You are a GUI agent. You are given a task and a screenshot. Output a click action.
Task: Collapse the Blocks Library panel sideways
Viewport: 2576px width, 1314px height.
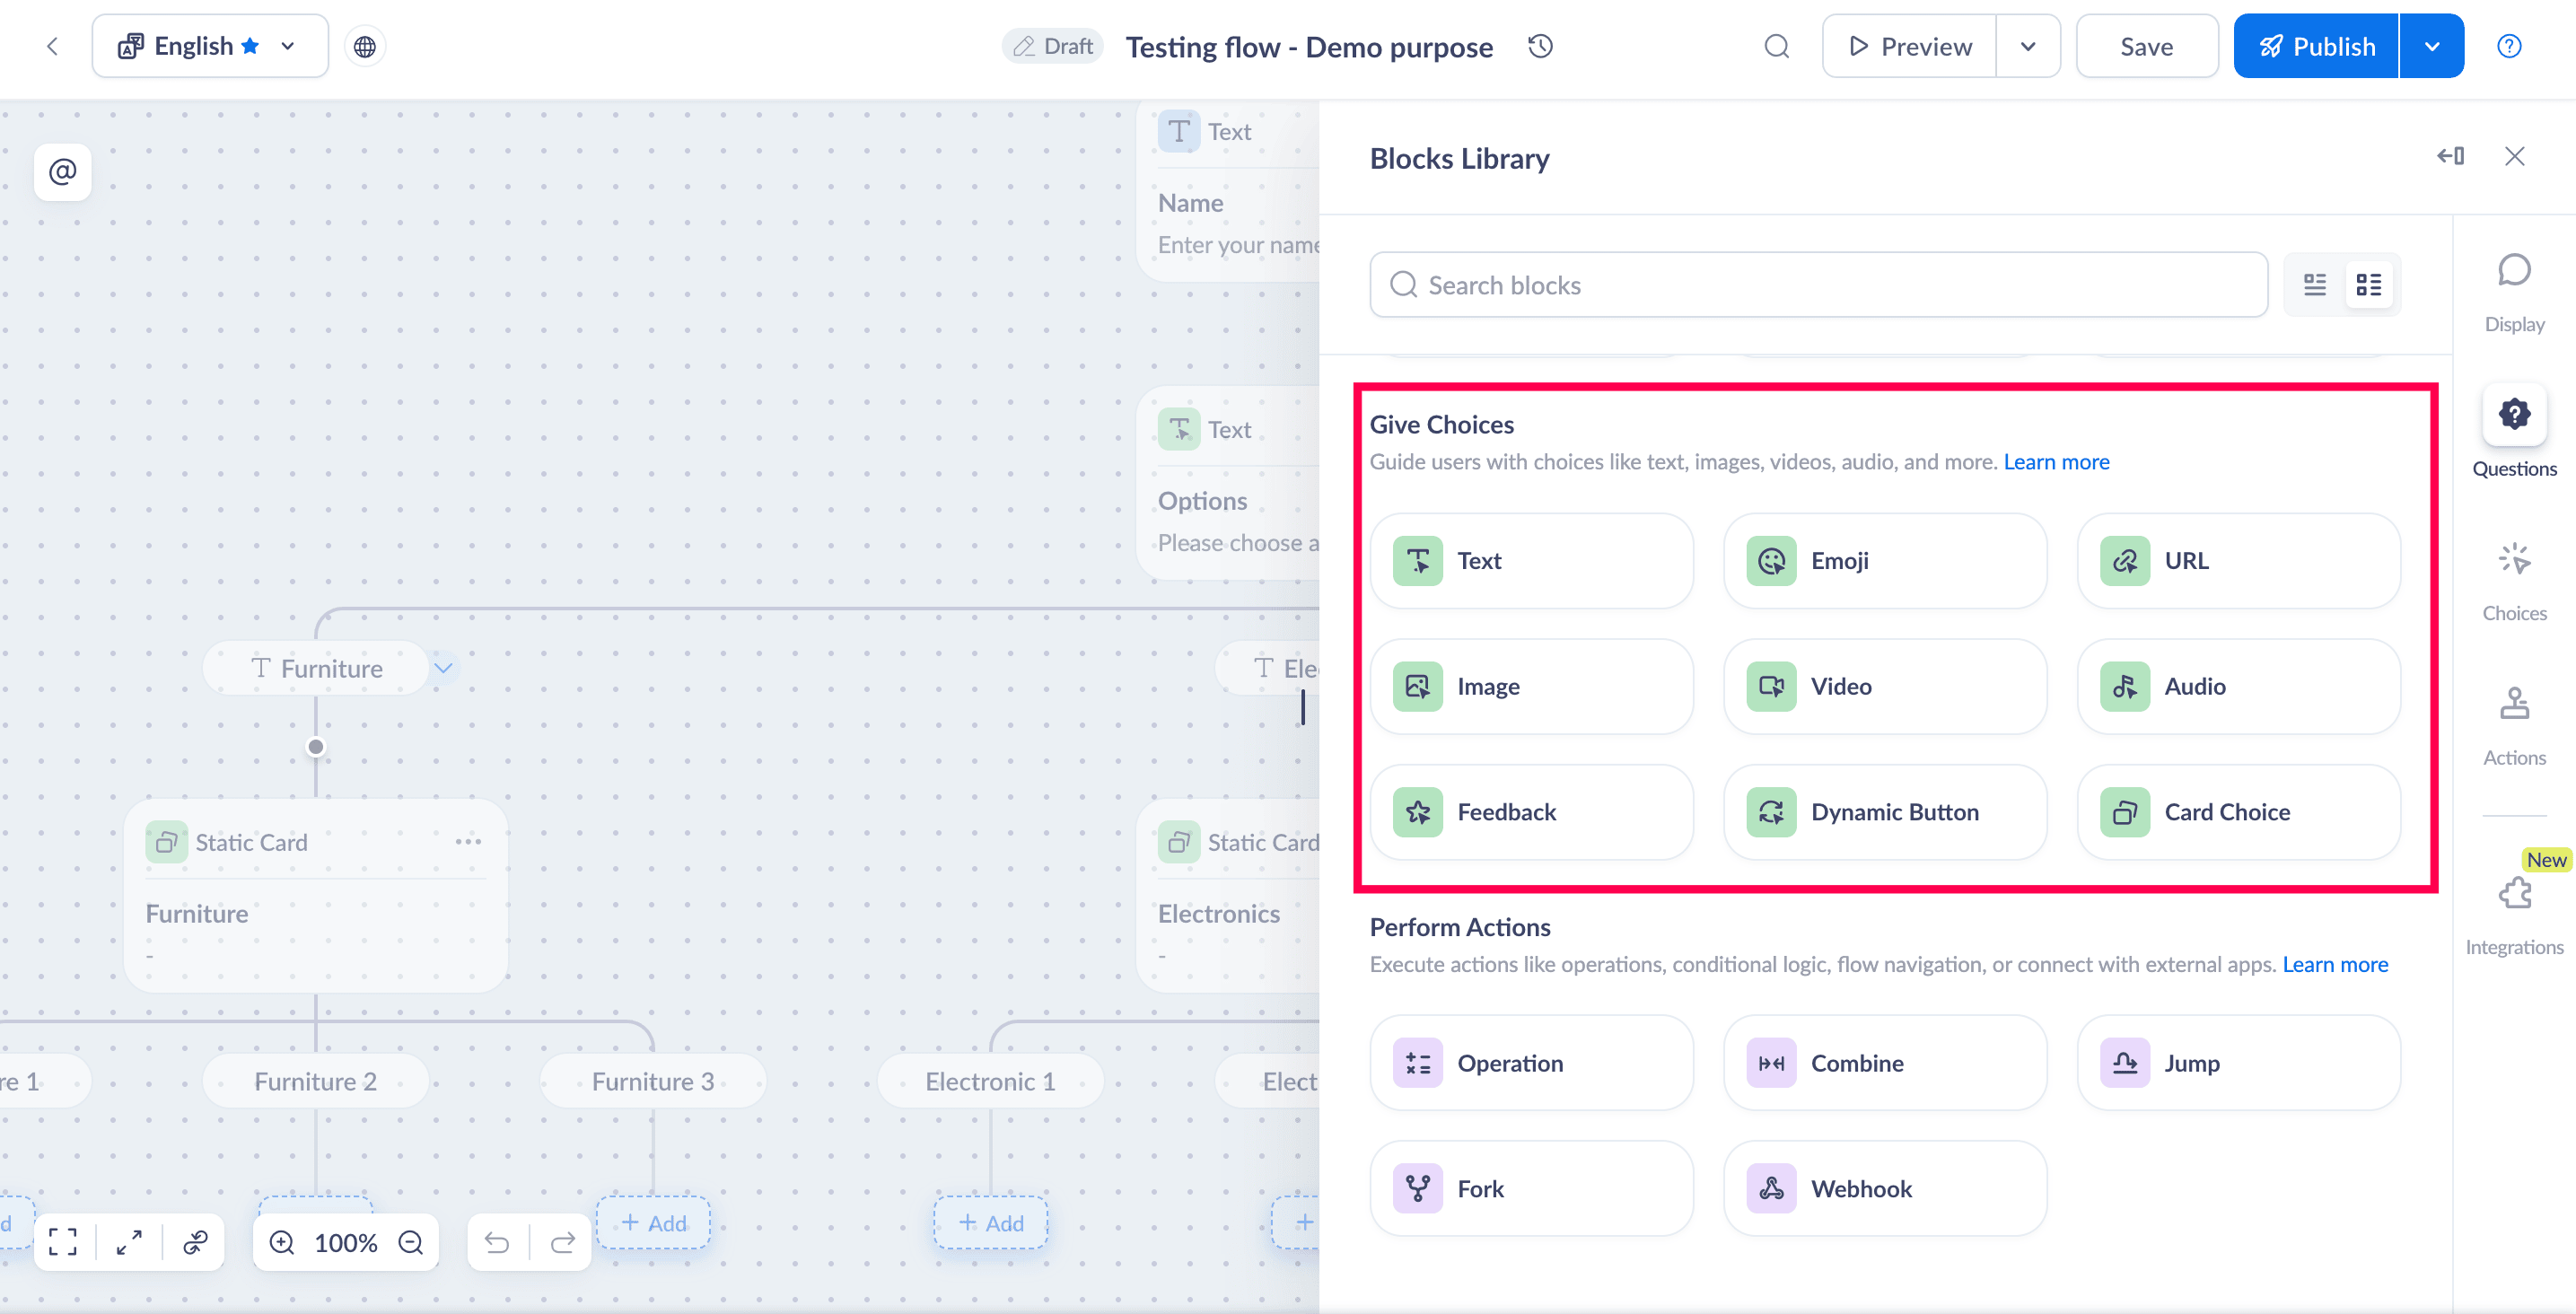pos(2450,156)
